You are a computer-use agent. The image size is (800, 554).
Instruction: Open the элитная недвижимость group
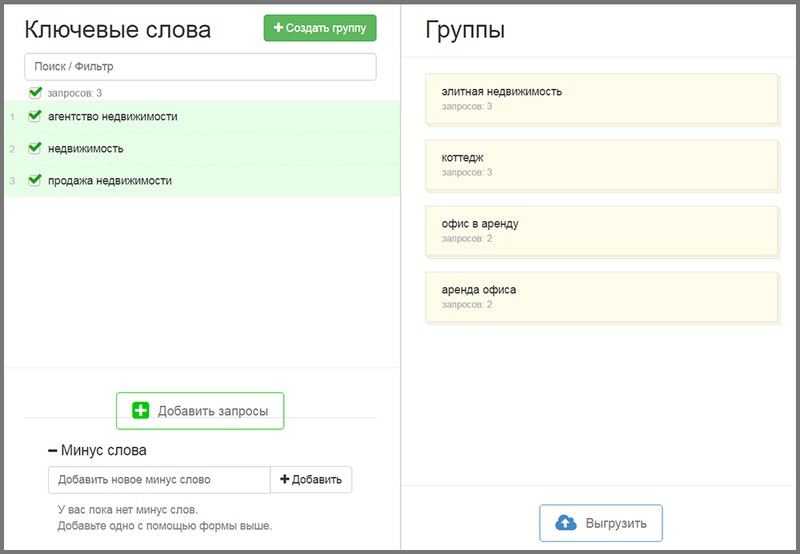pos(601,98)
